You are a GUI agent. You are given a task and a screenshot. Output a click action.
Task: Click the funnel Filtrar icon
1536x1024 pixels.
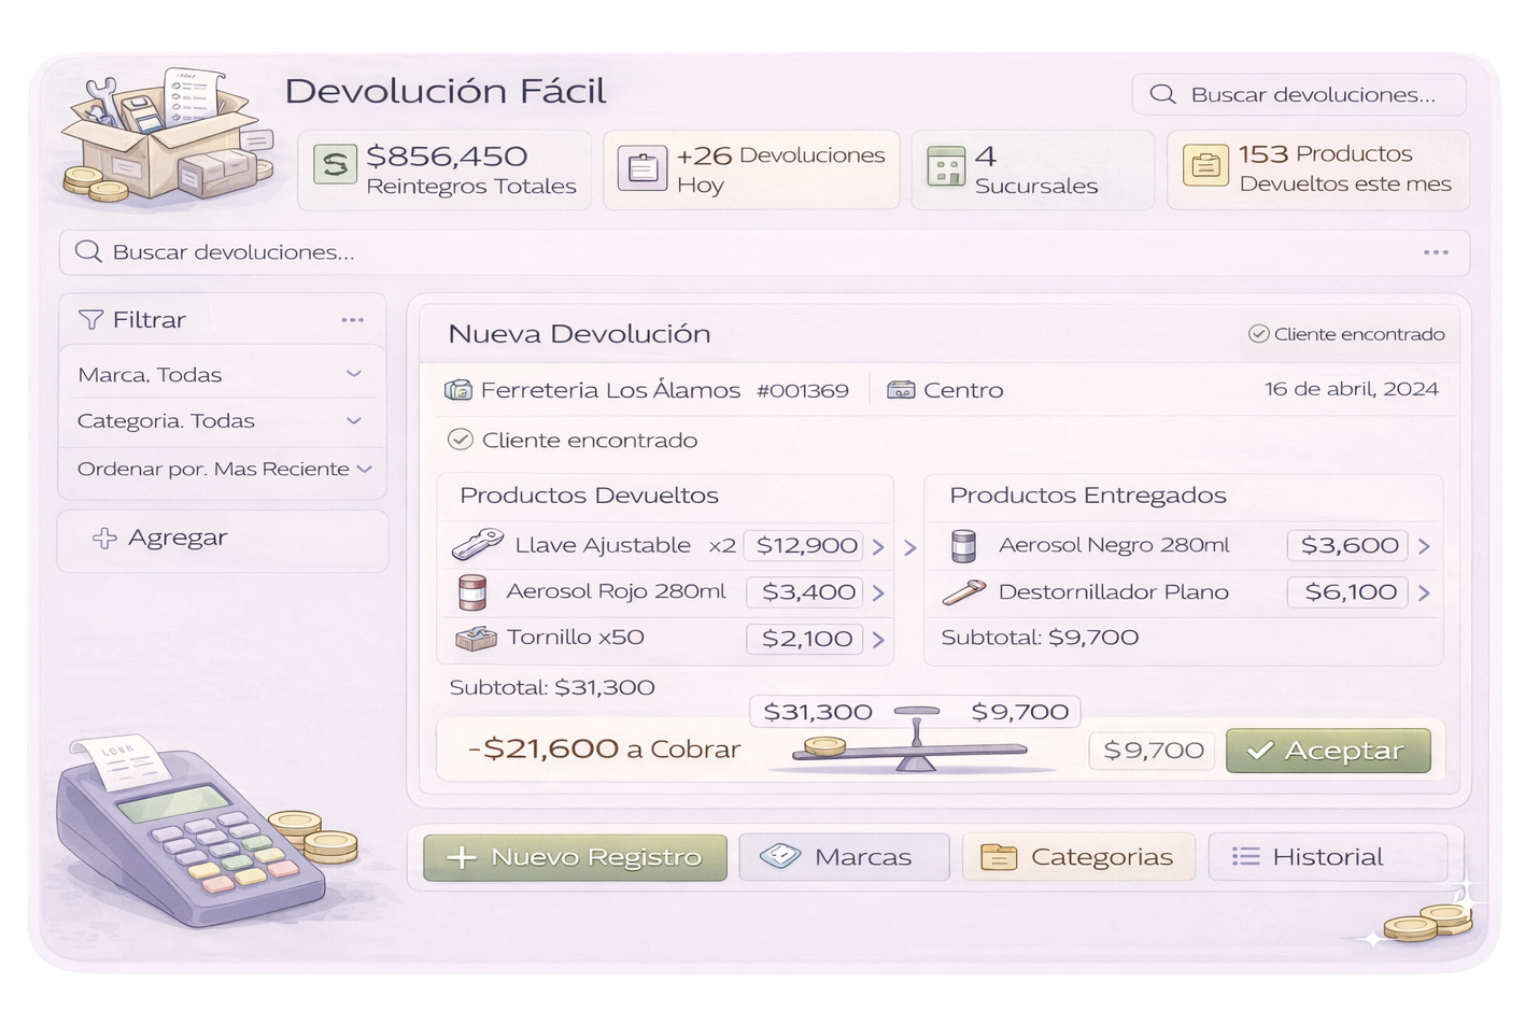[x=91, y=320]
